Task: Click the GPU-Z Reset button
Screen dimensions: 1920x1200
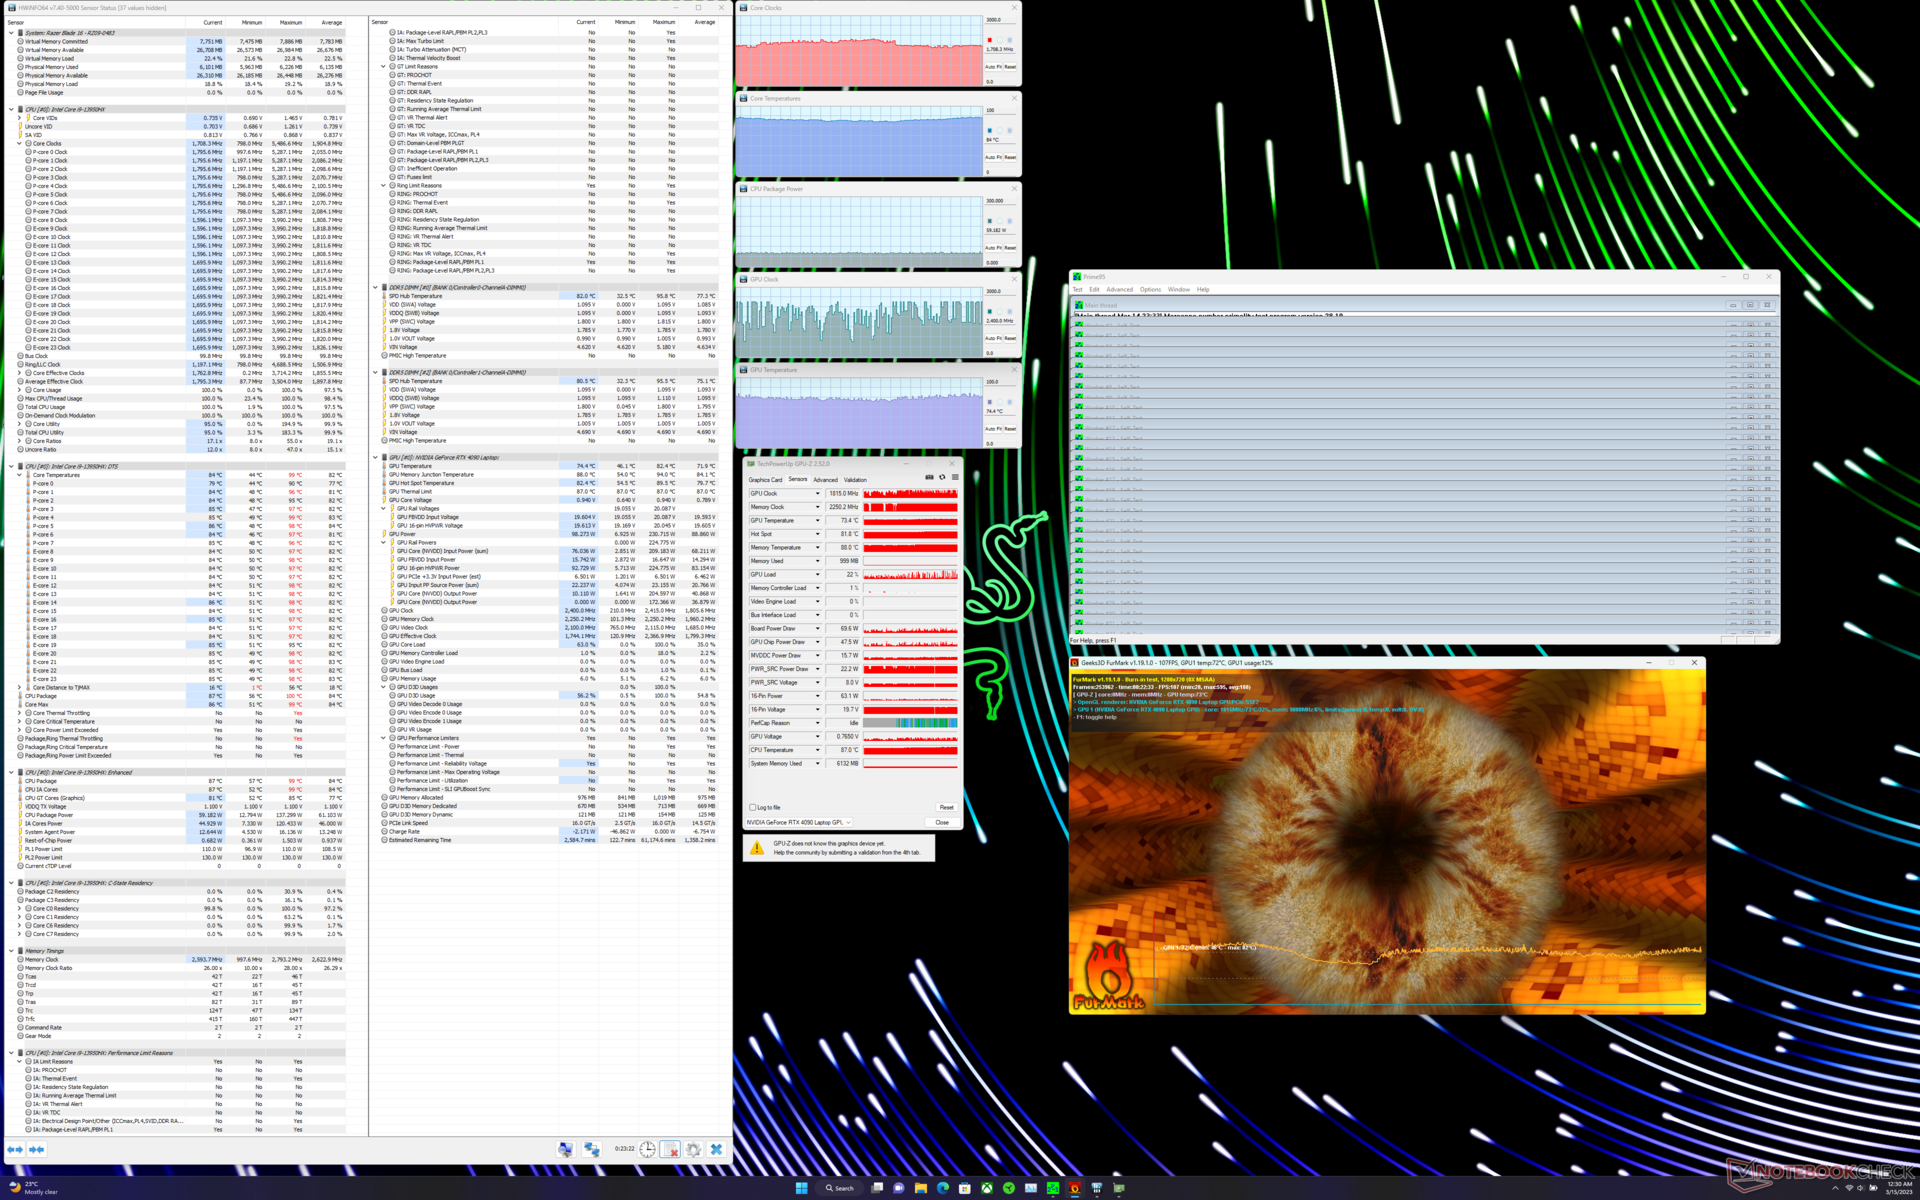Action: tap(946, 807)
